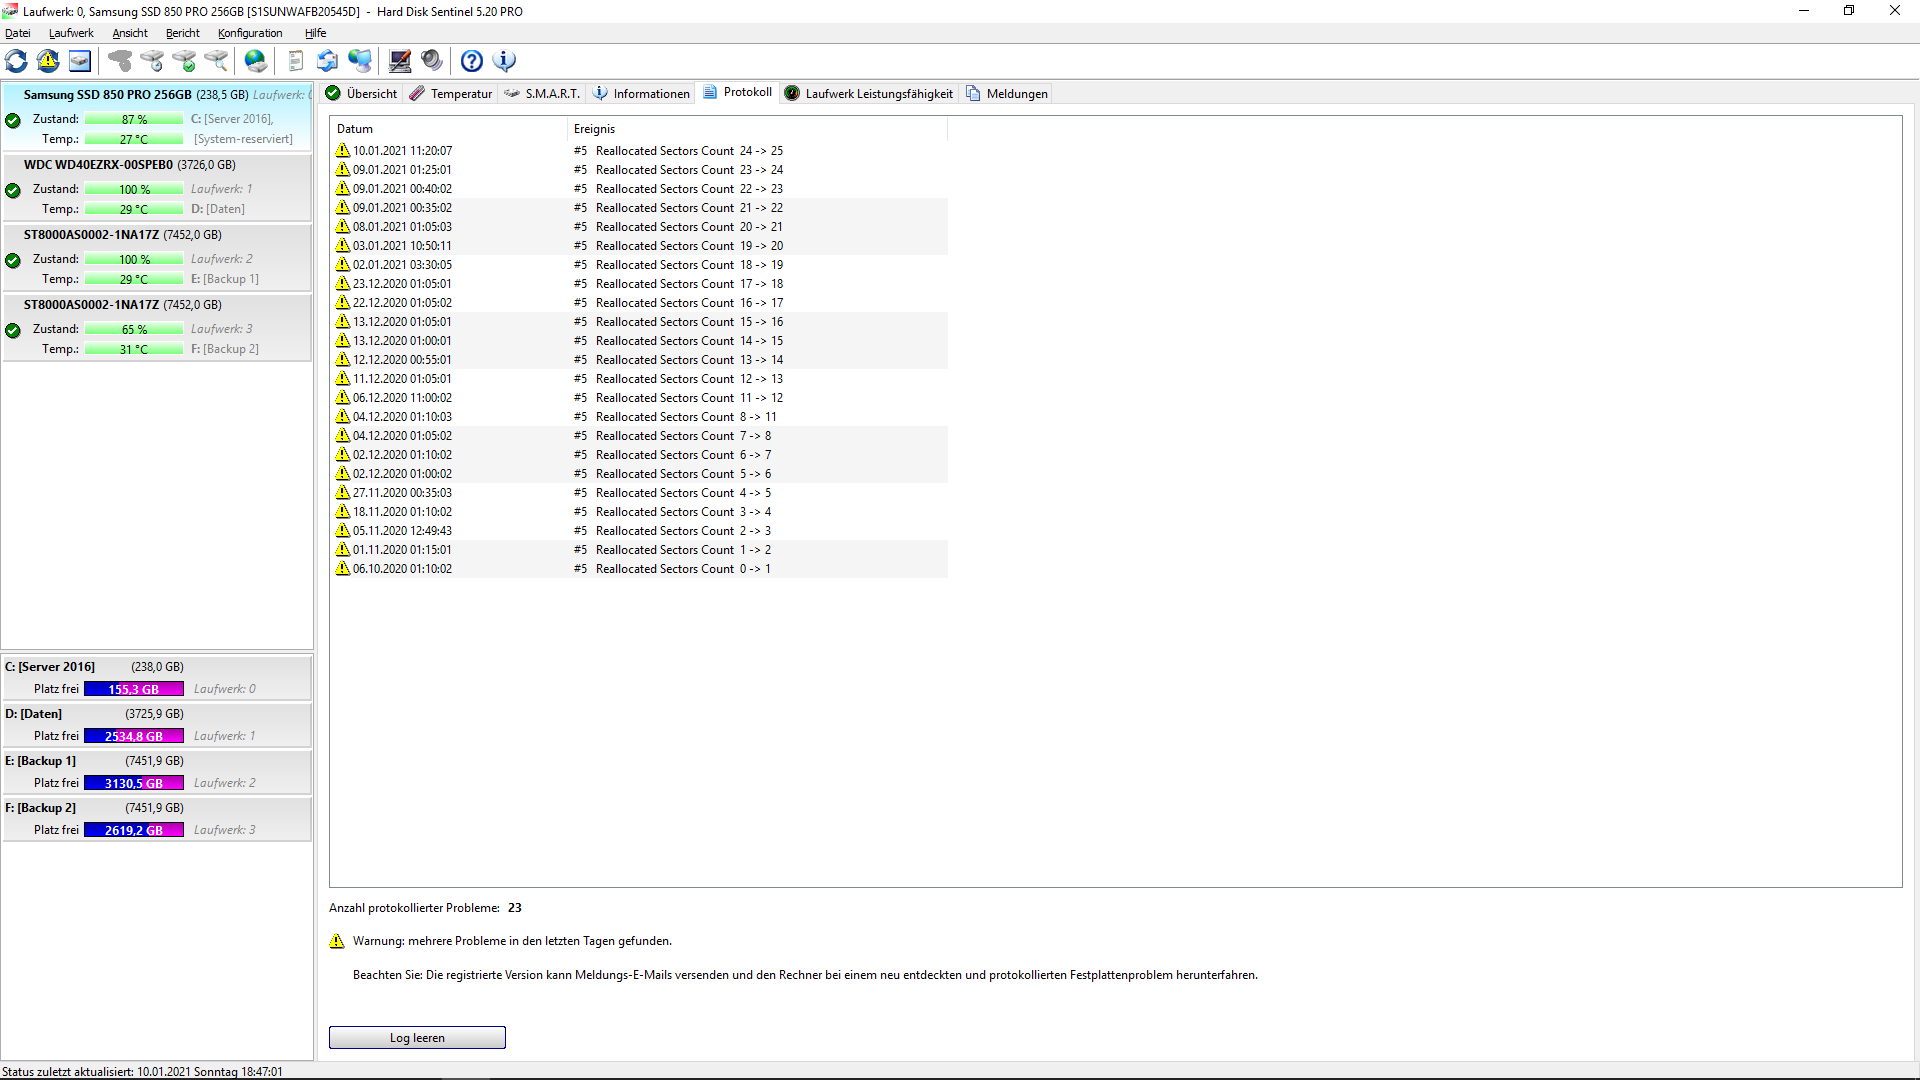This screenshot has height=1080, width=1920.
Task: Click the blue question mark help icon
Action: 472,61
